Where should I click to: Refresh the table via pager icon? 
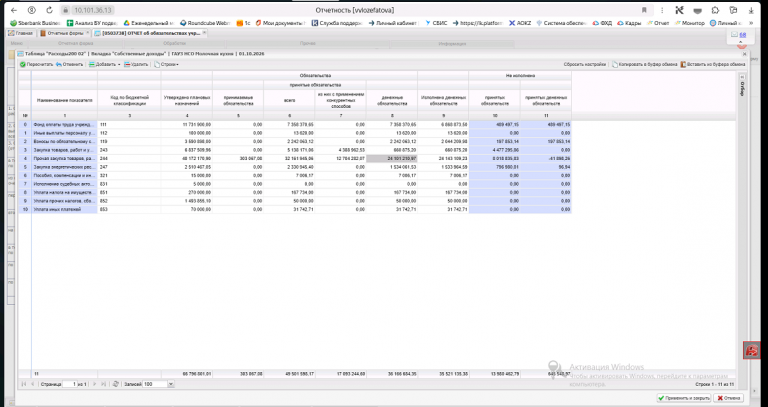pyautogui.click(x=116, y=384)
